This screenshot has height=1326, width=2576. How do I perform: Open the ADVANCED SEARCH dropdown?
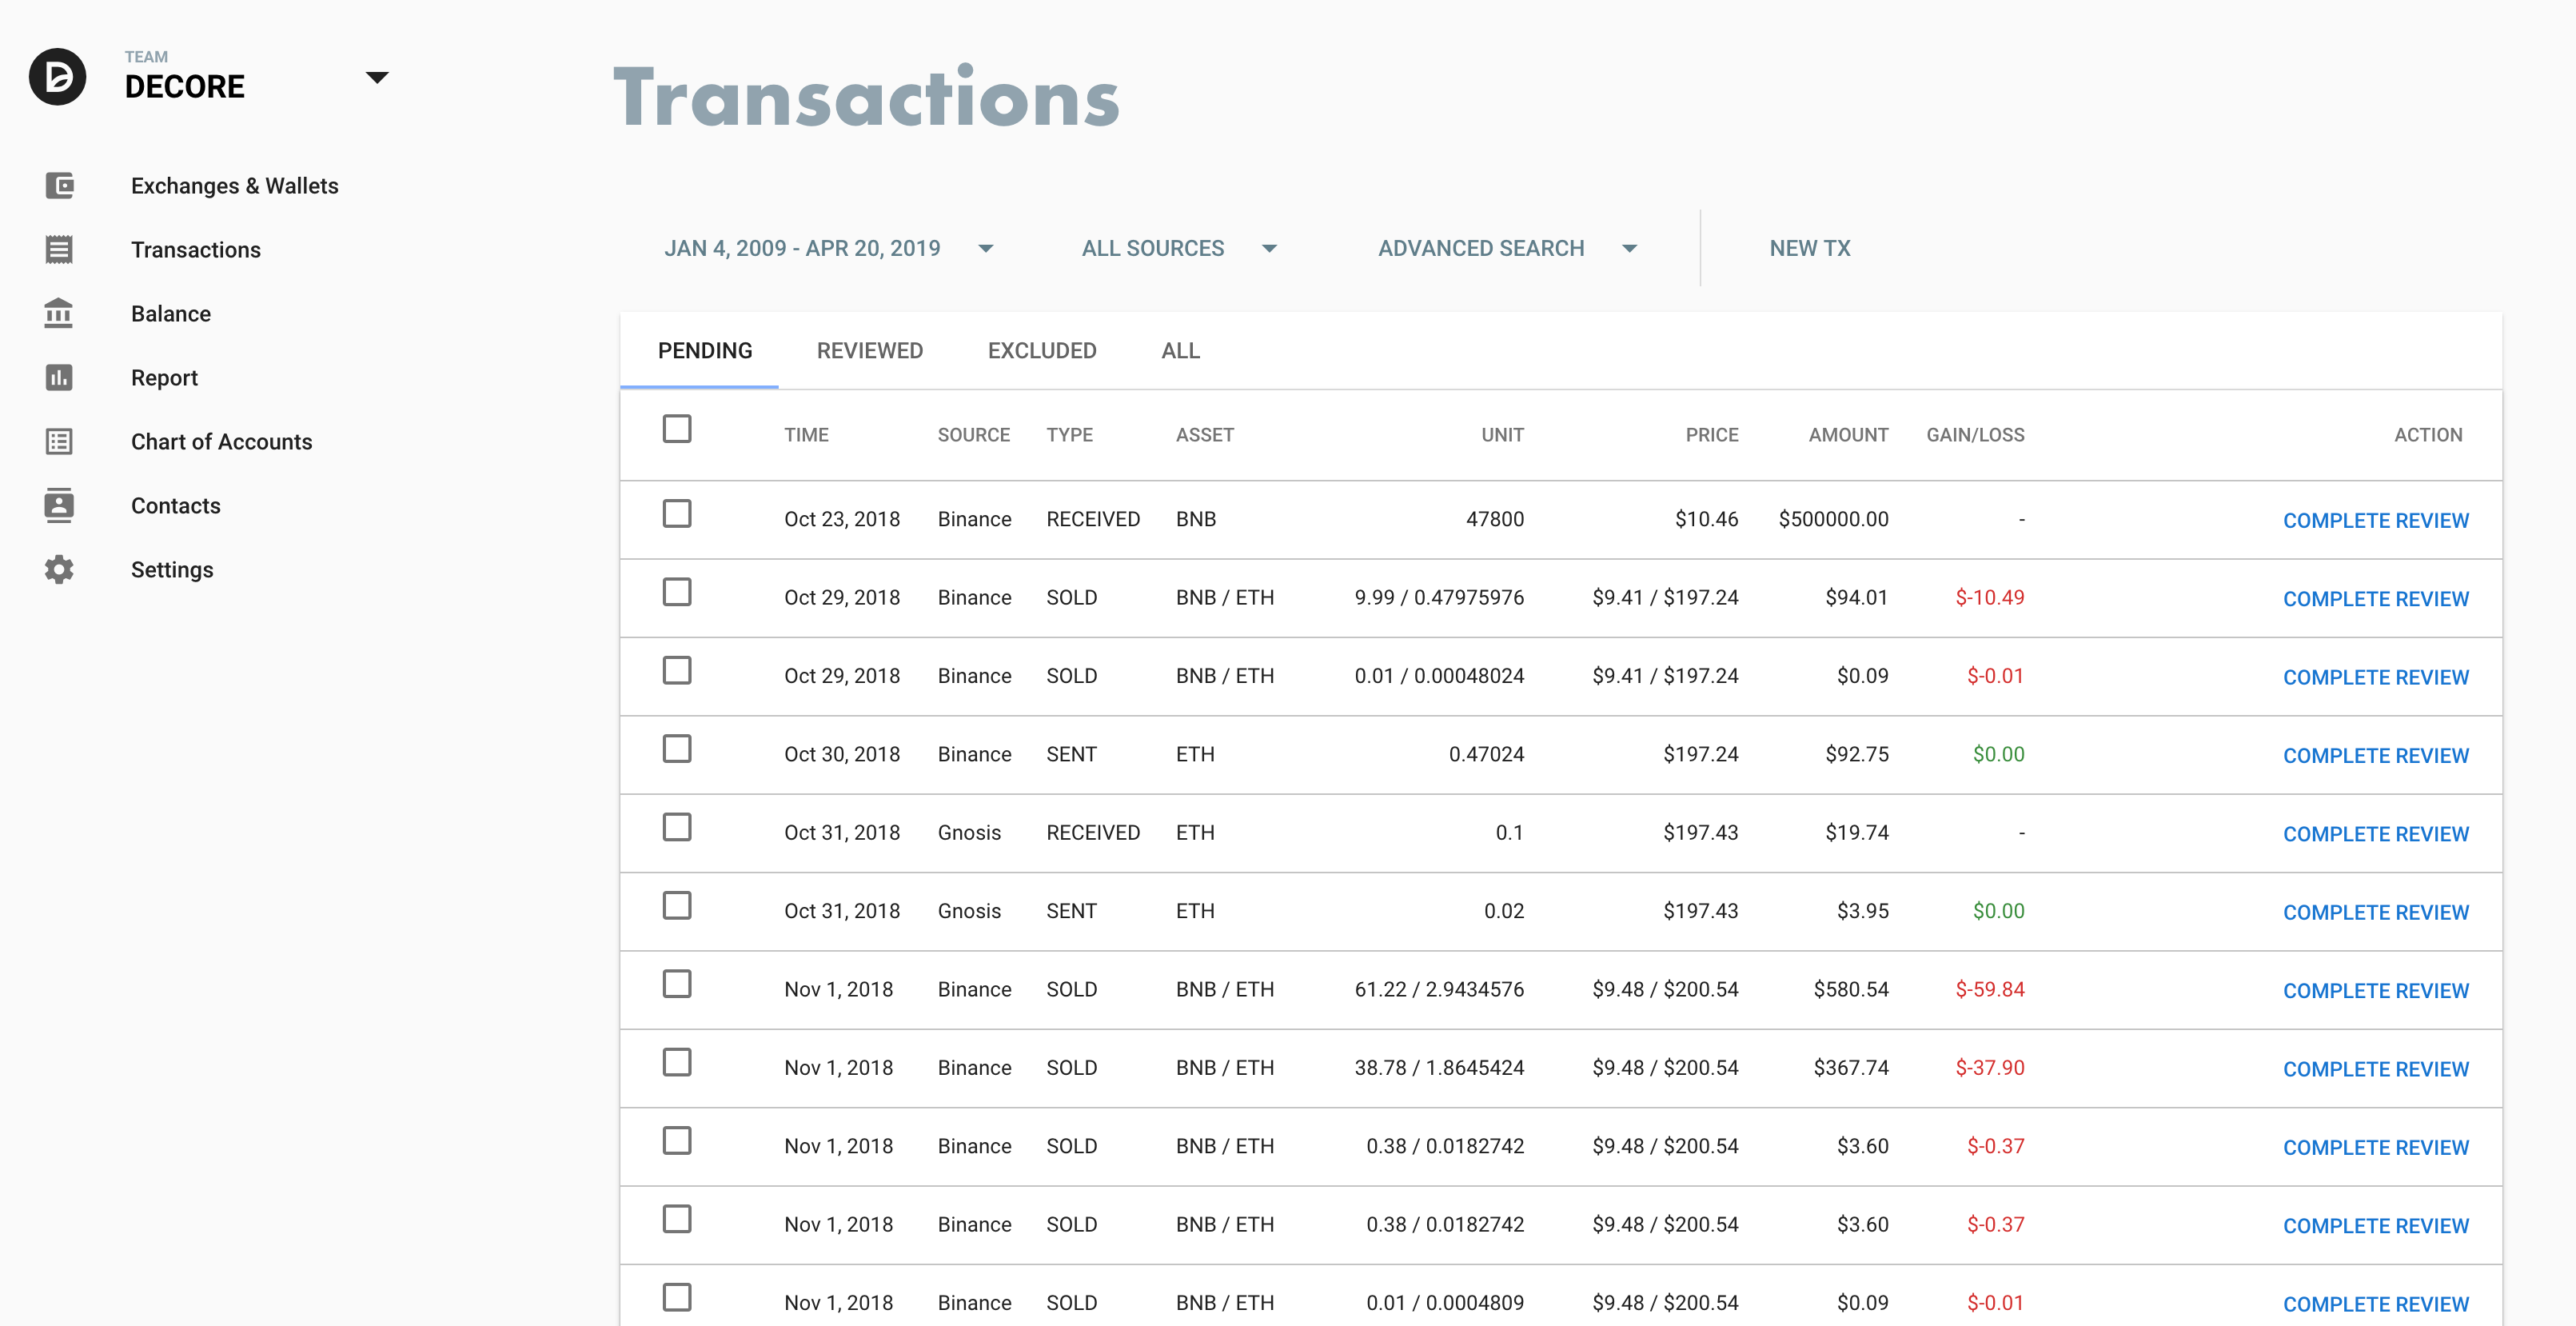tap(1506, 248)
